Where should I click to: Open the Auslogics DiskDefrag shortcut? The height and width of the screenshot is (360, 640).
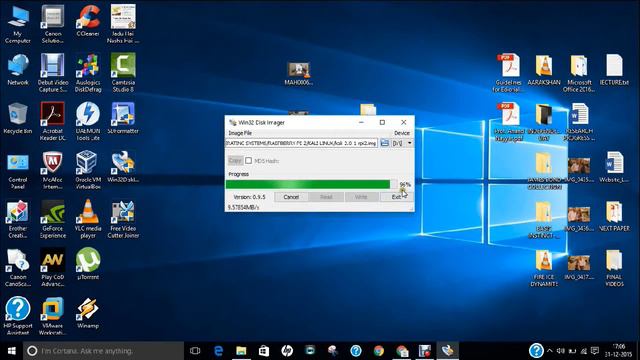tap(88, 73)
